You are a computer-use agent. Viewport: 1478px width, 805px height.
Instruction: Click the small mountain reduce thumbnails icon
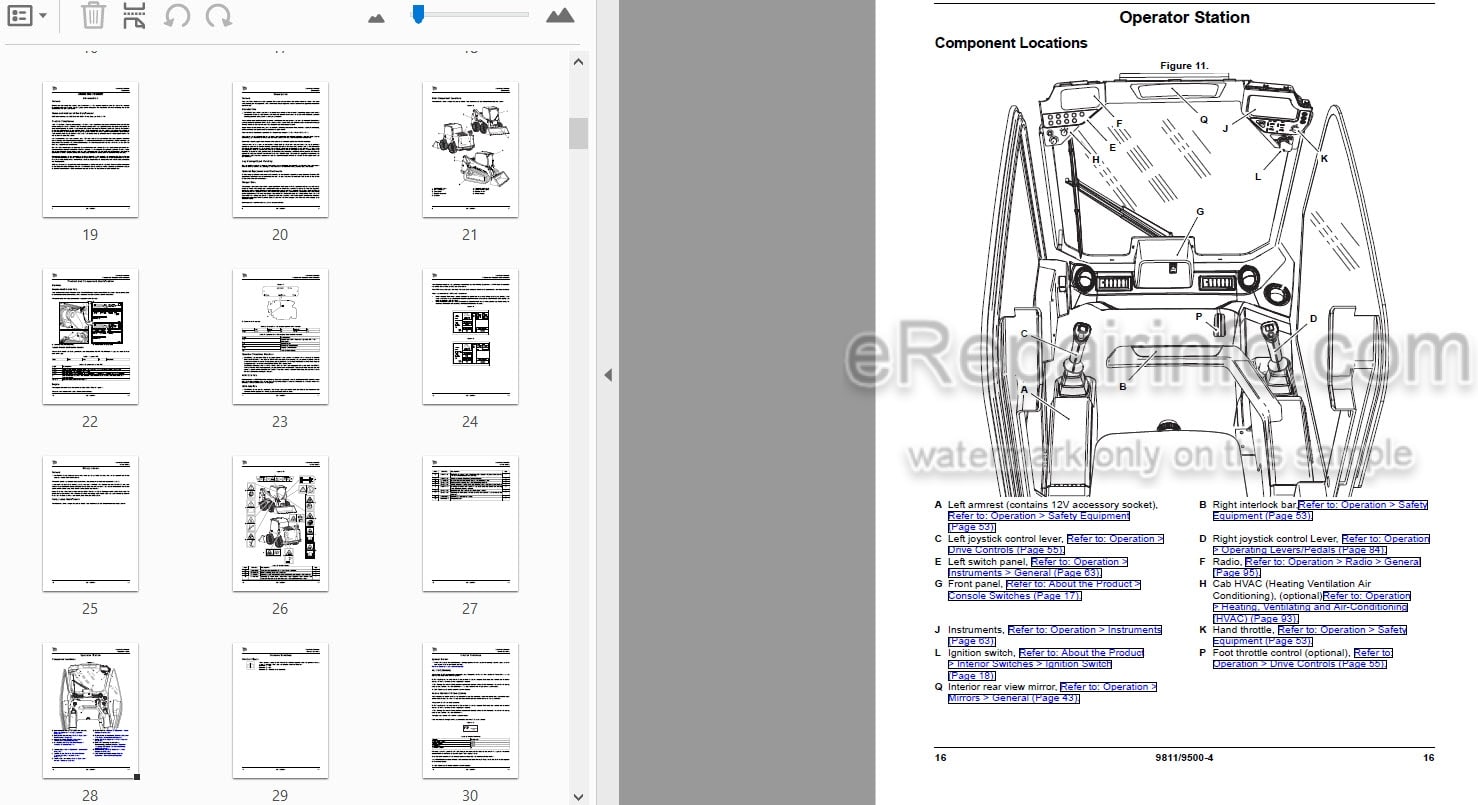click(x=377, y=17)
